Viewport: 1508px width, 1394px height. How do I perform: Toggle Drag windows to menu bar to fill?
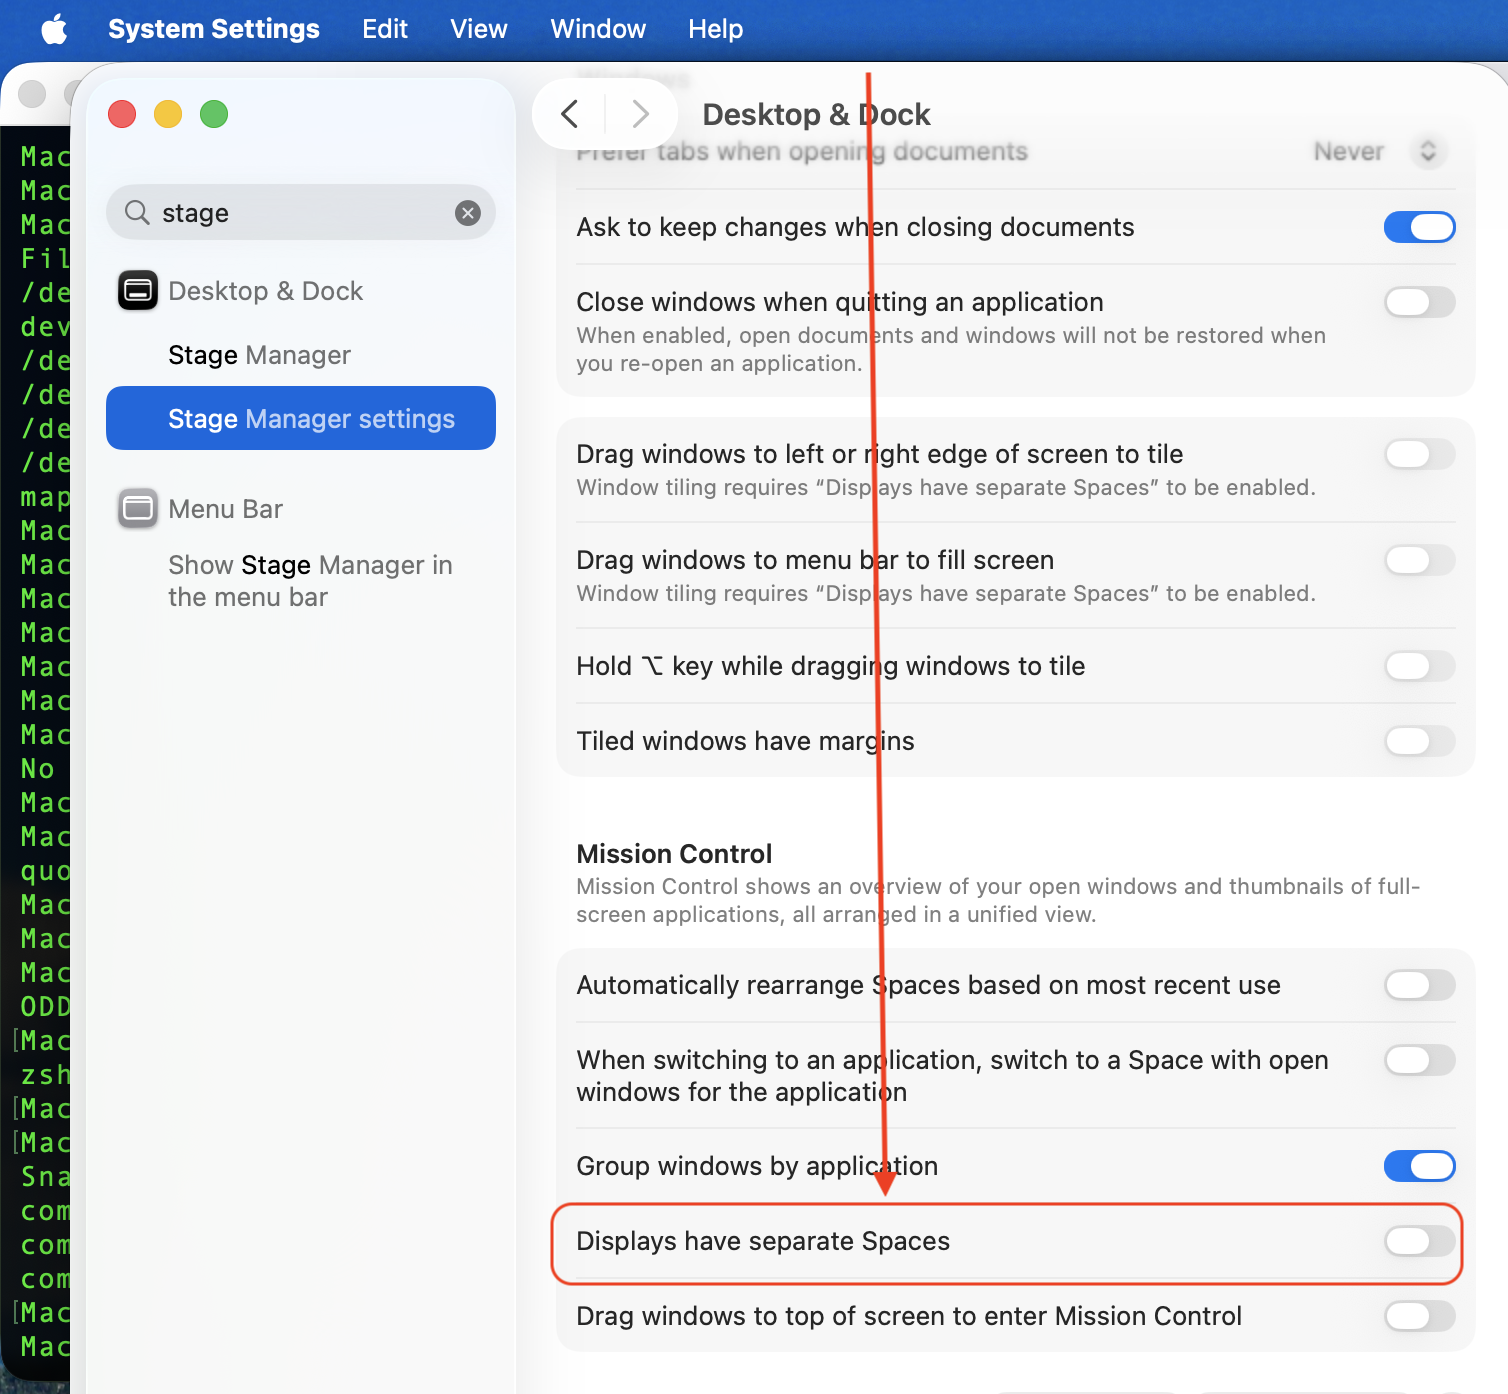(x=1419, y=560)
